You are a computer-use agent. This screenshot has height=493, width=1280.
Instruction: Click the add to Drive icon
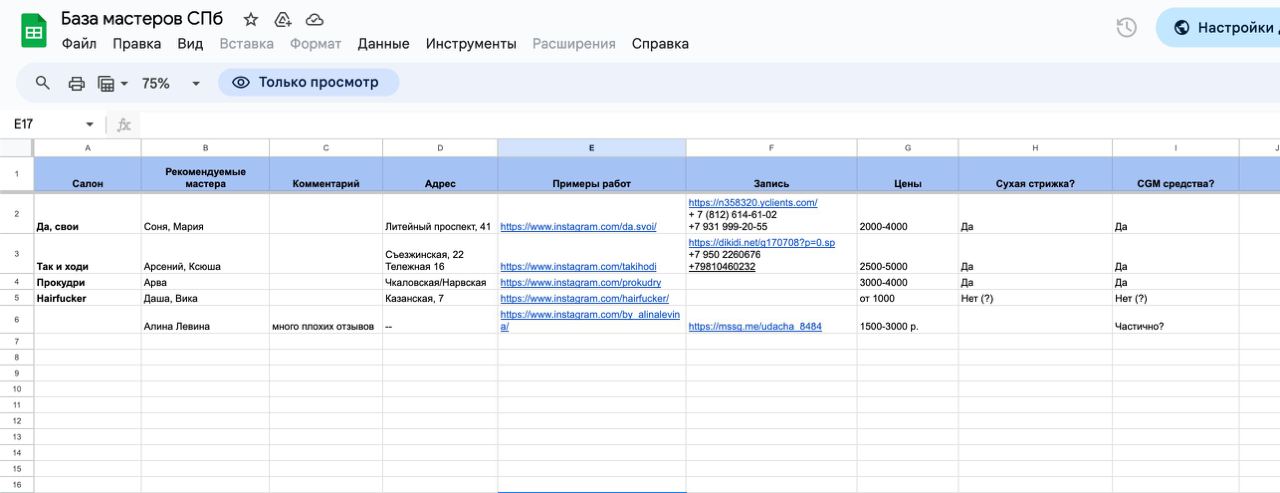pos(283,19)
